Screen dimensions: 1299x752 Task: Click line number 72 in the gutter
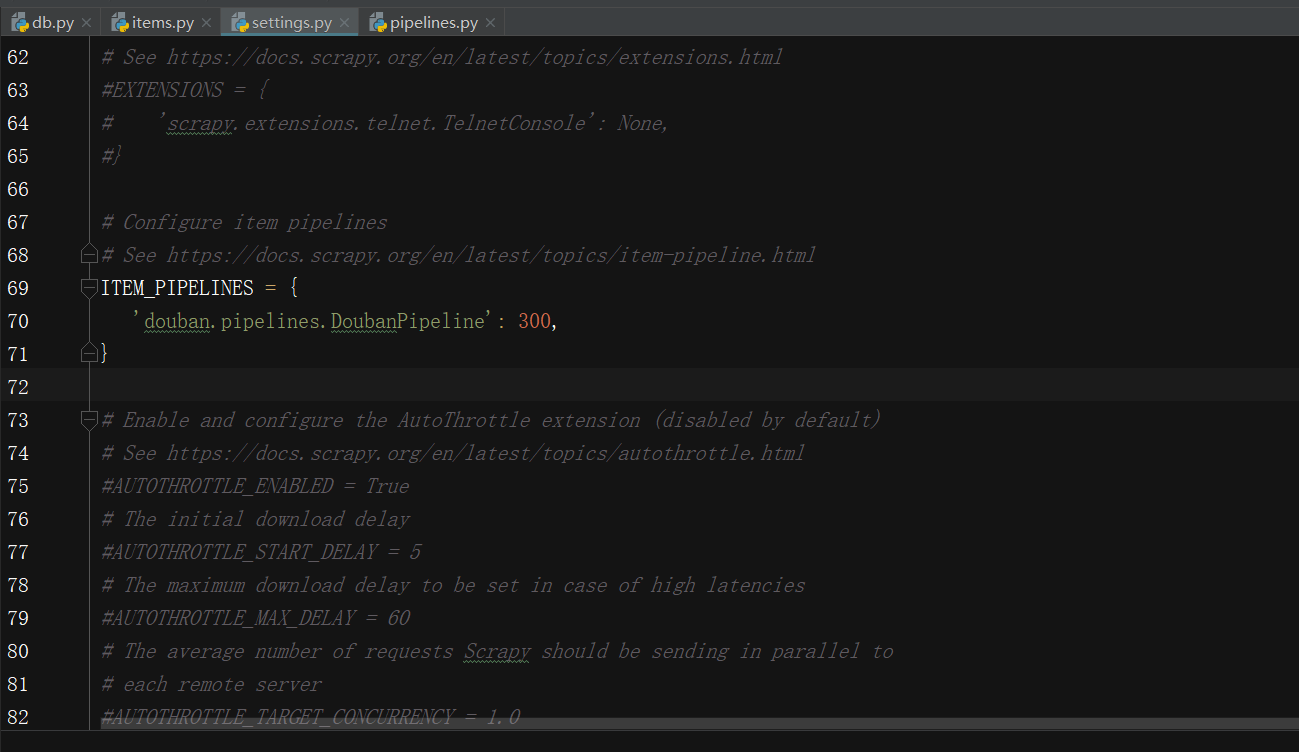click(18, 387)
